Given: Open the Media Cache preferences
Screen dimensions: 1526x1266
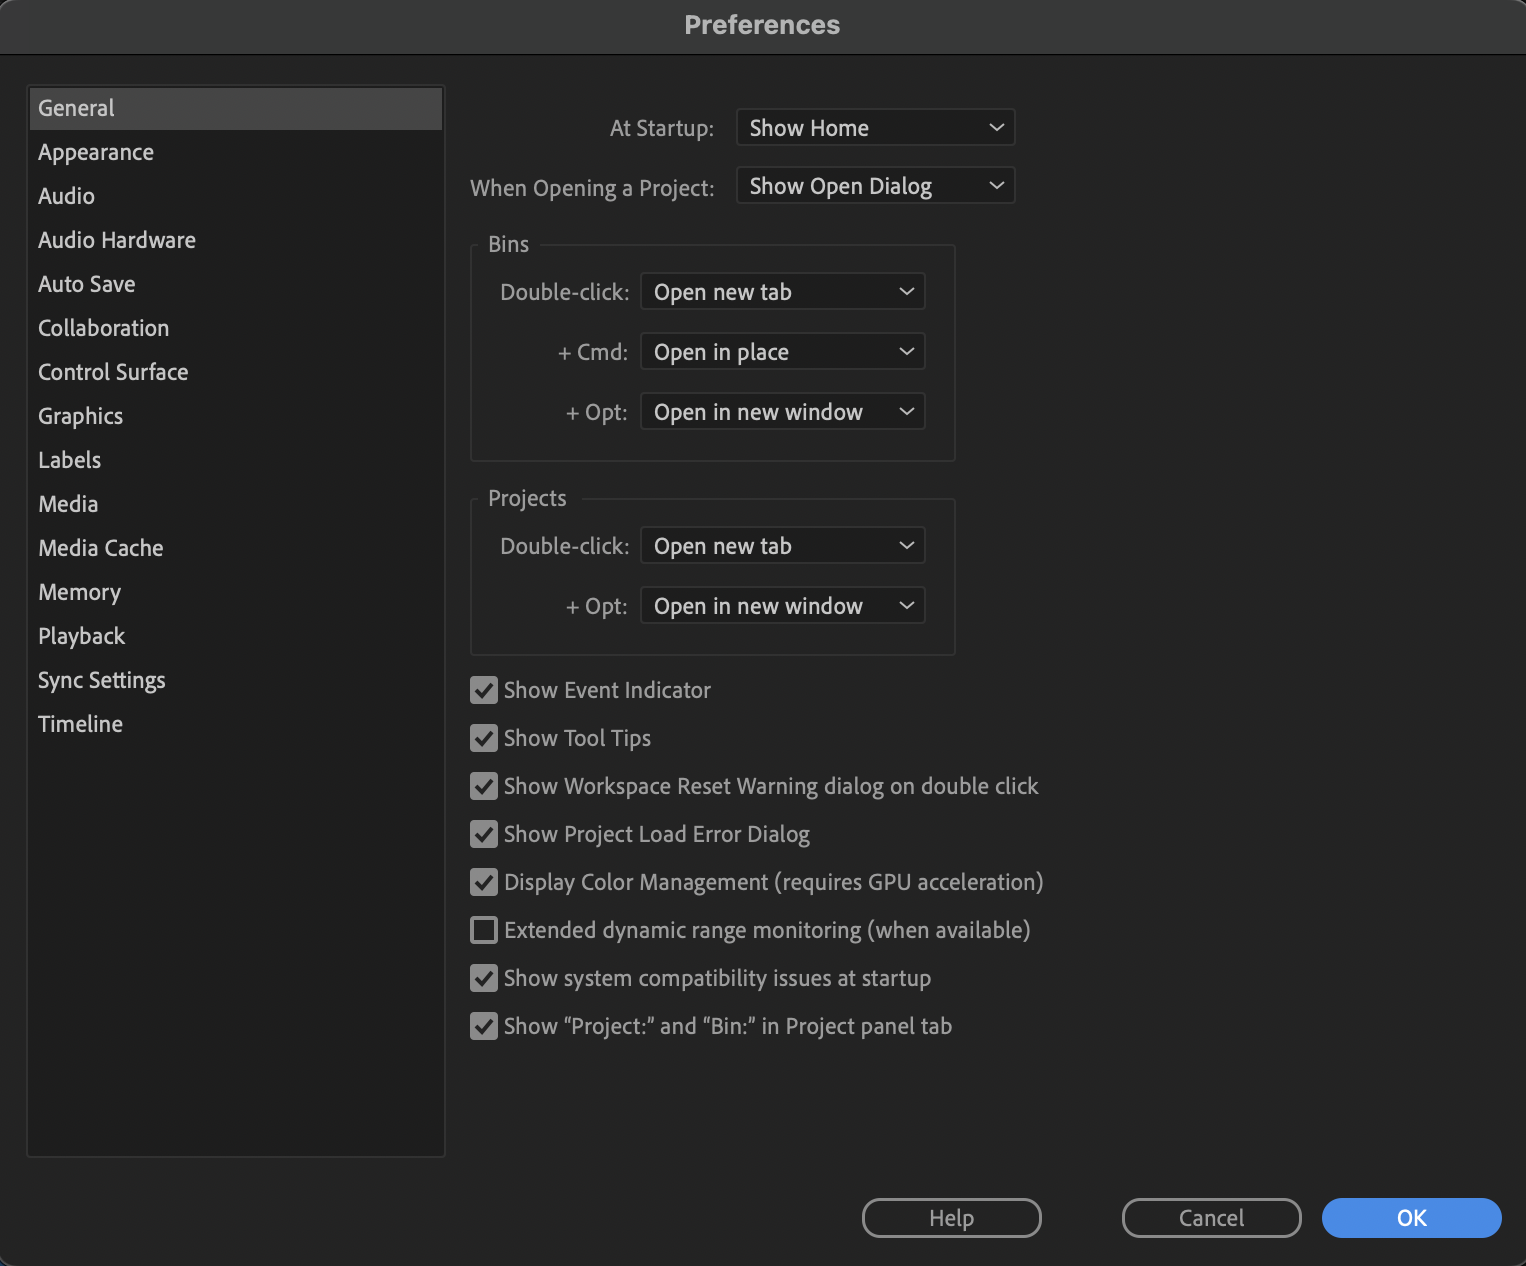Looking at the screenshot, I should pos(100,547).
